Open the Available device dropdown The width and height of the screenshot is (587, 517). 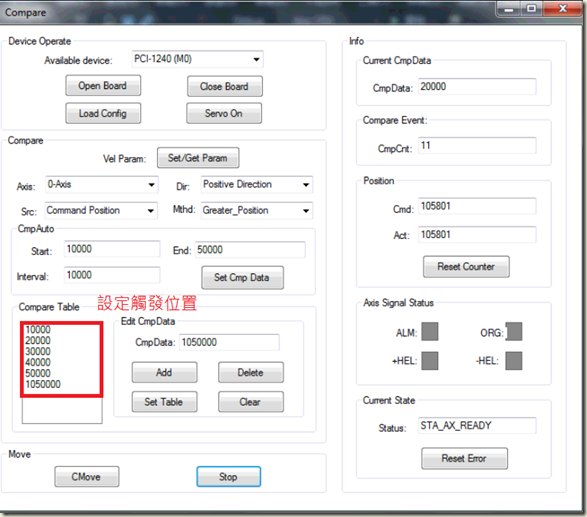click(x=197, y=59)
